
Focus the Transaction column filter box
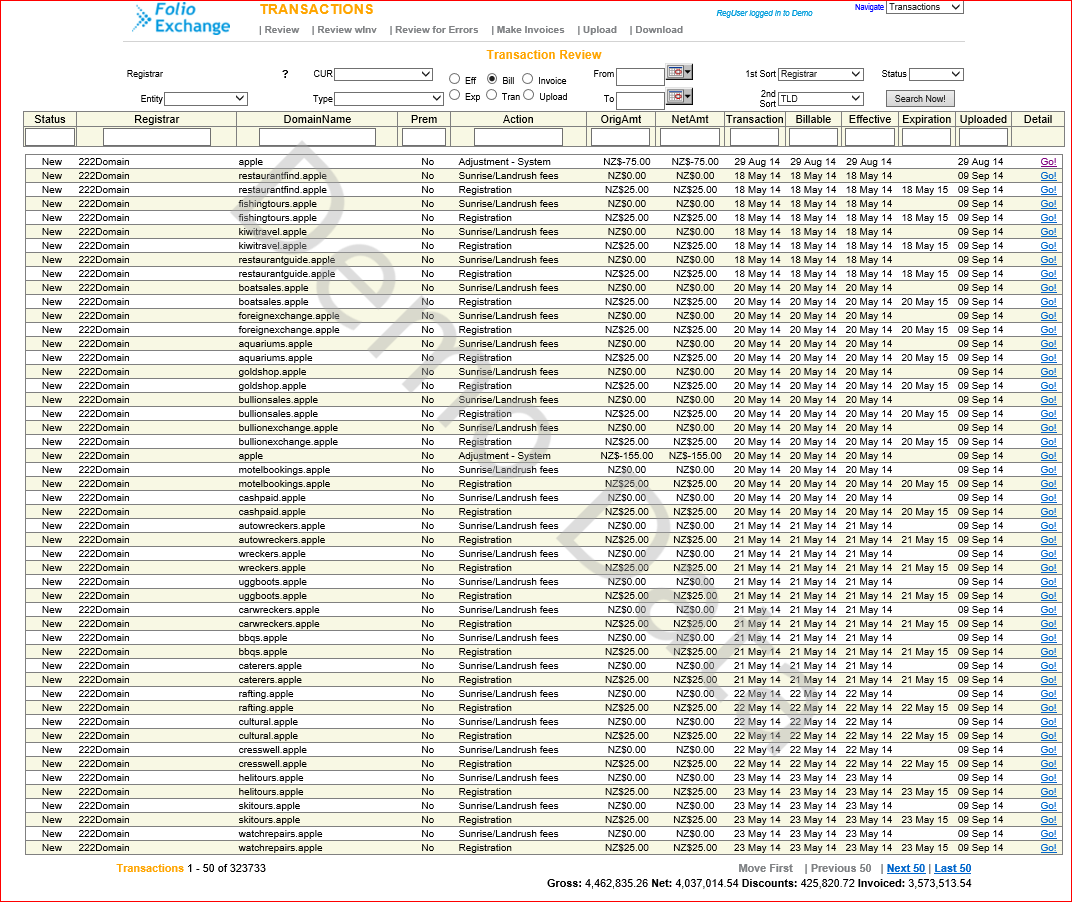pyautogui.click(x=755, y=137)
